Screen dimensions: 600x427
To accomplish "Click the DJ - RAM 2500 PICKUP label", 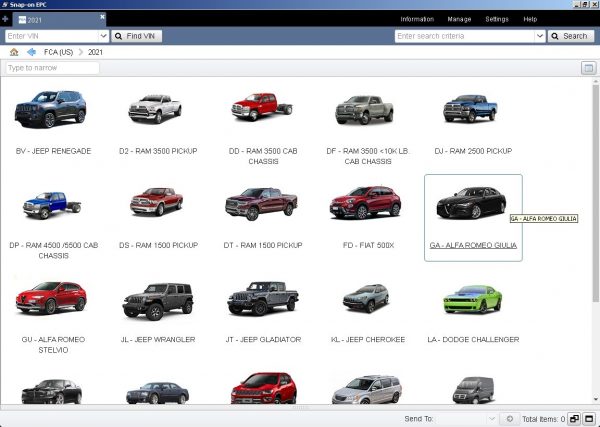I will coord(473,151).
